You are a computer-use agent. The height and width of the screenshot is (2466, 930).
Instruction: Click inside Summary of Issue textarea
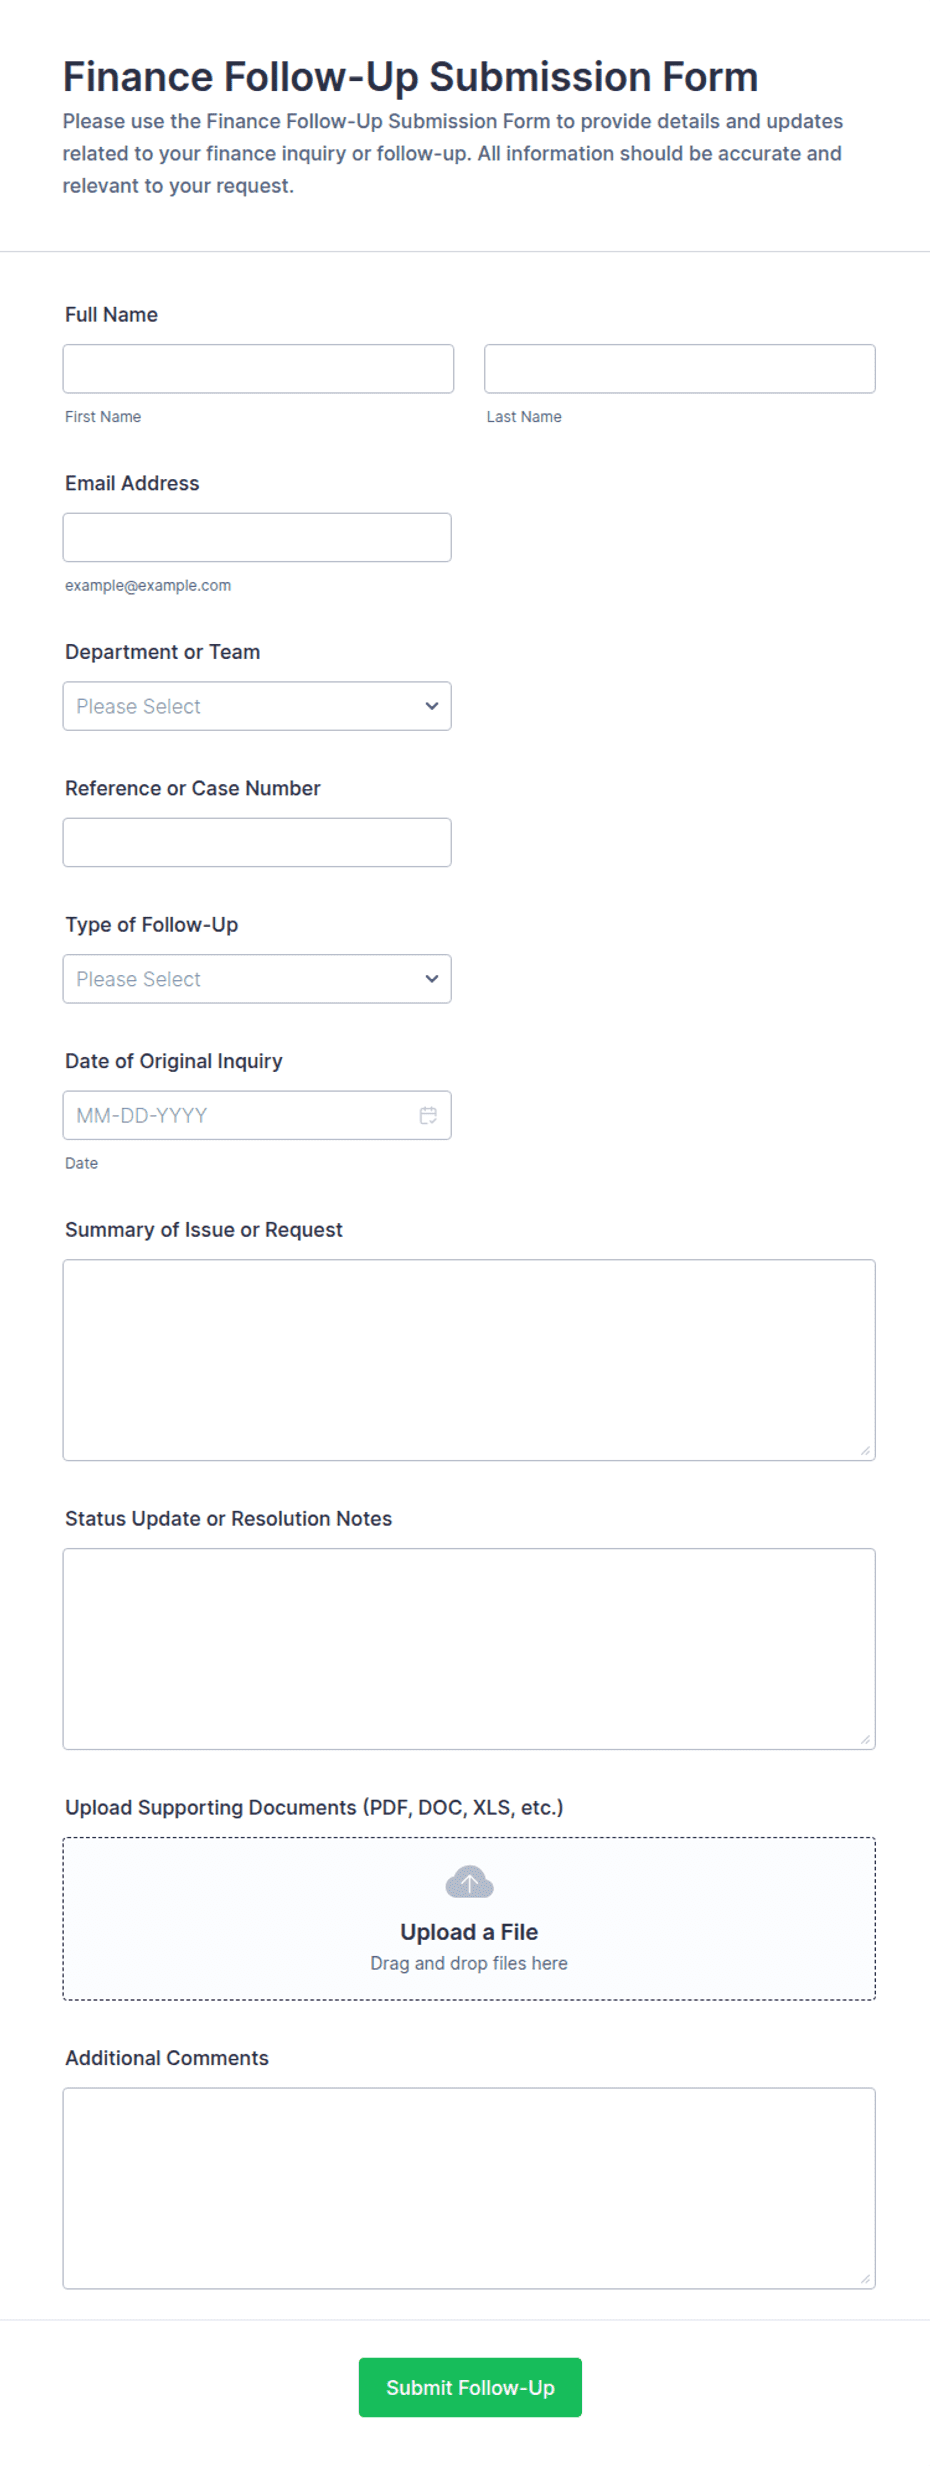469,1360
